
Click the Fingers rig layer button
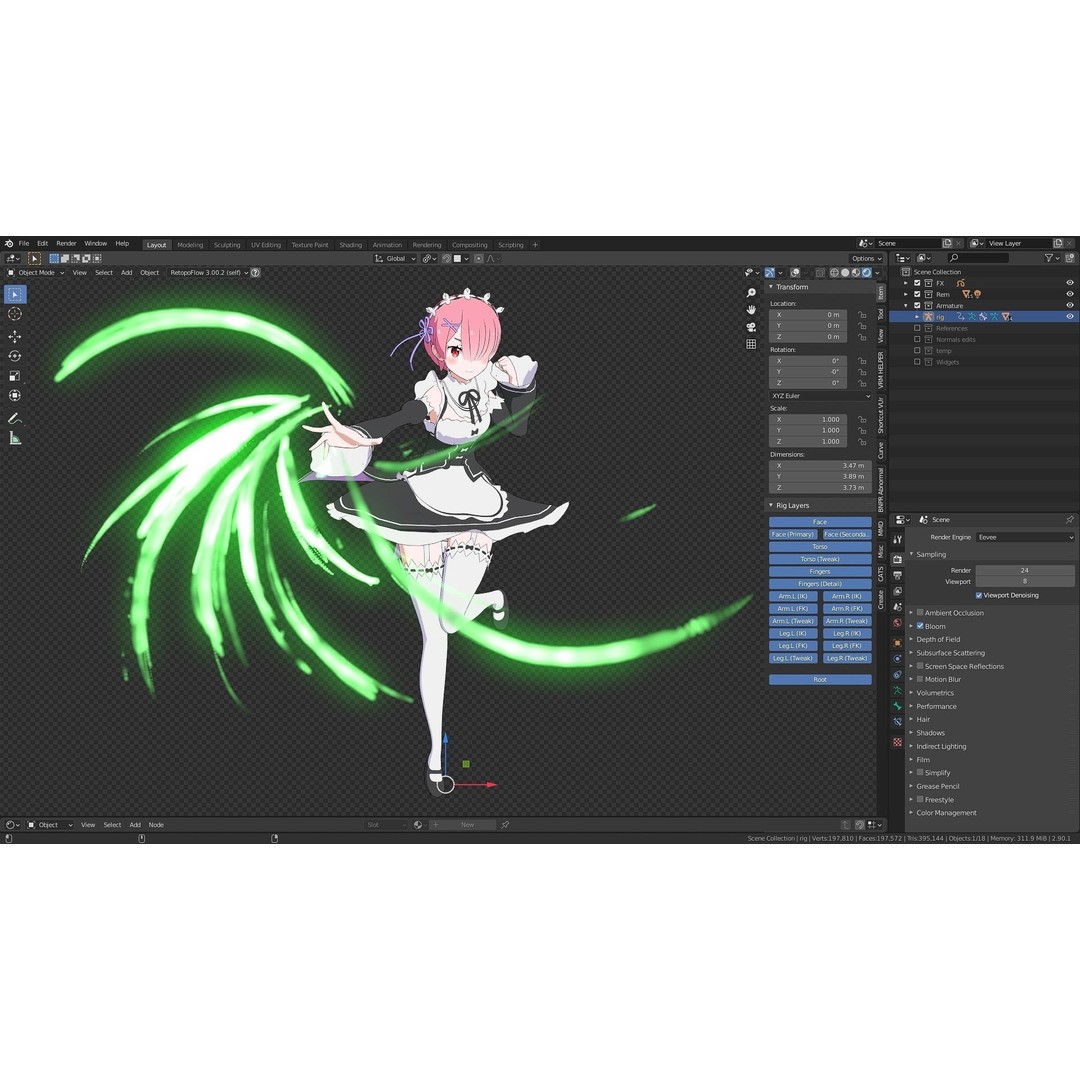pos(820,572)
